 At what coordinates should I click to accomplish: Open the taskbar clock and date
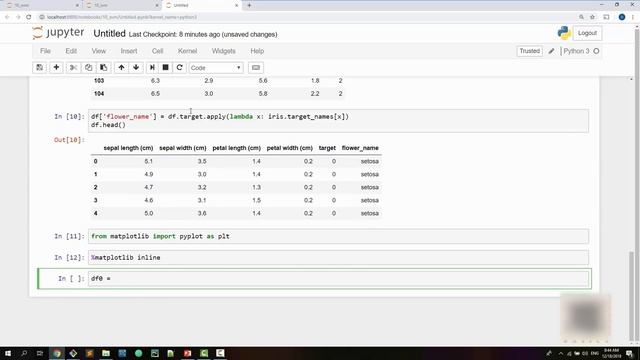tap(611, 353)
